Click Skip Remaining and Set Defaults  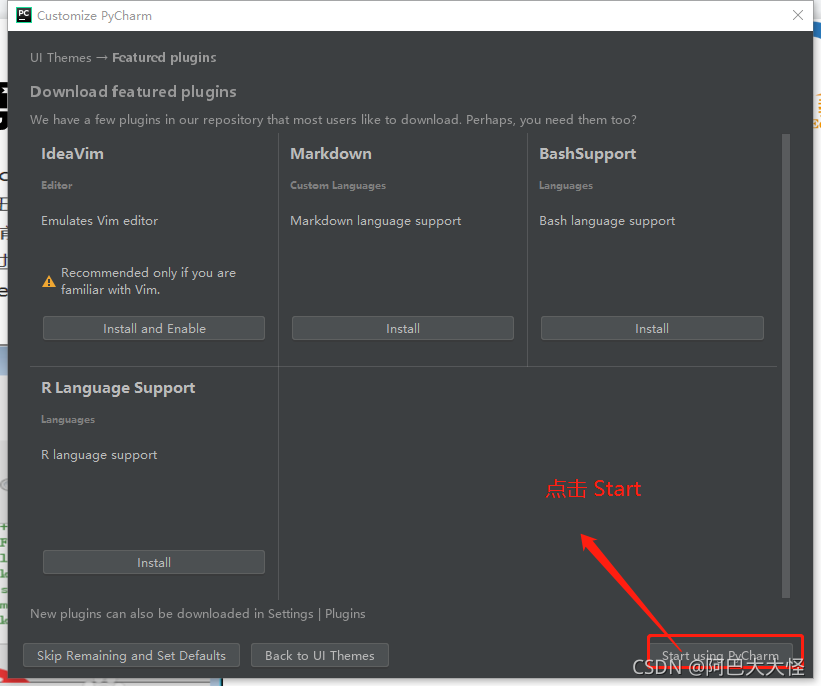pyautogui.click(x=131, y=655)
